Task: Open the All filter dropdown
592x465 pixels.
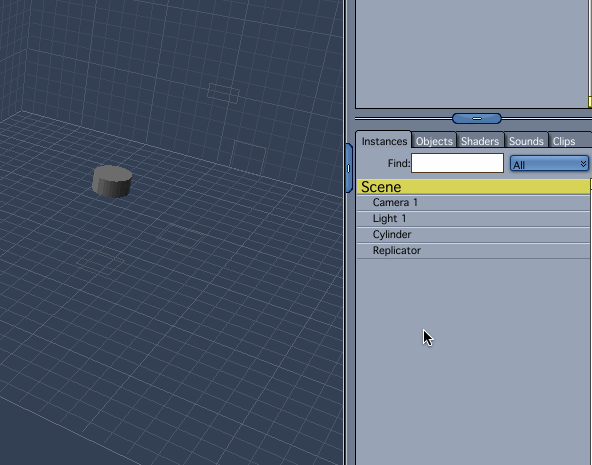Action: click(x=549, y=164)
